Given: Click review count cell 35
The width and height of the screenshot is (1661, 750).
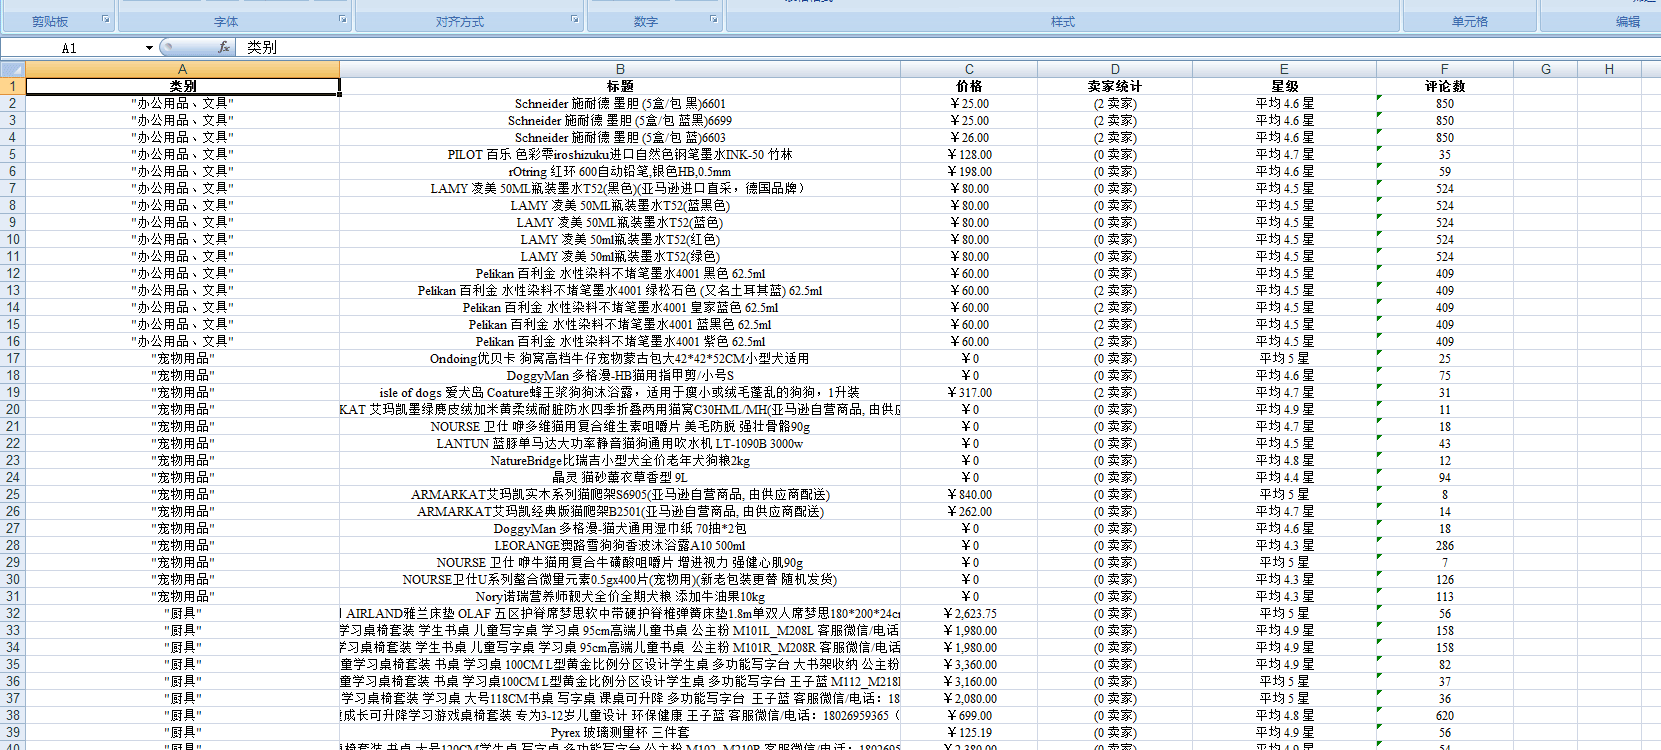Looking at the screenshot, I should click(x=1445, y=154).
